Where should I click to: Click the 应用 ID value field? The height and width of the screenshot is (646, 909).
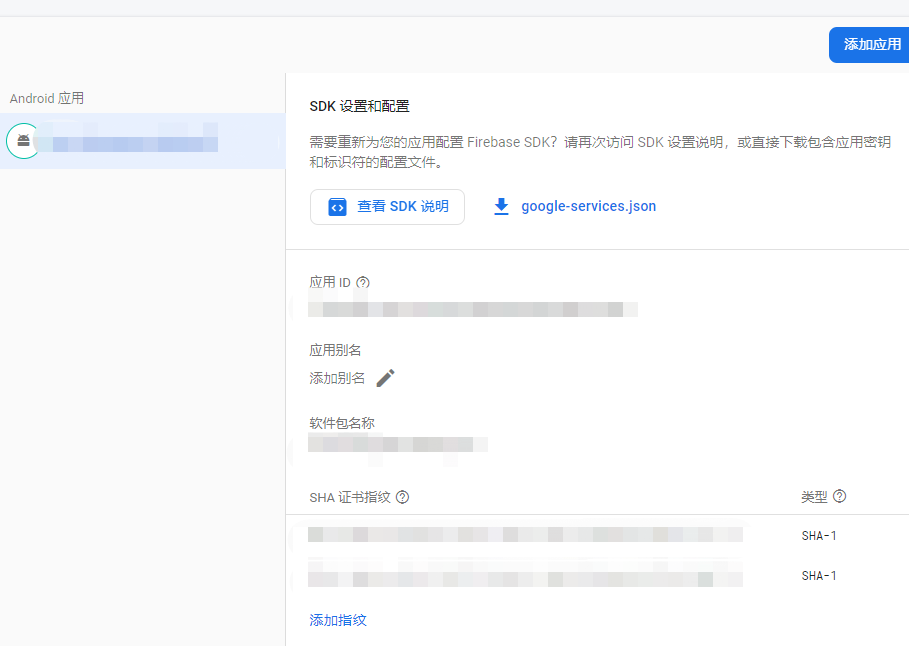coord(473,309)
